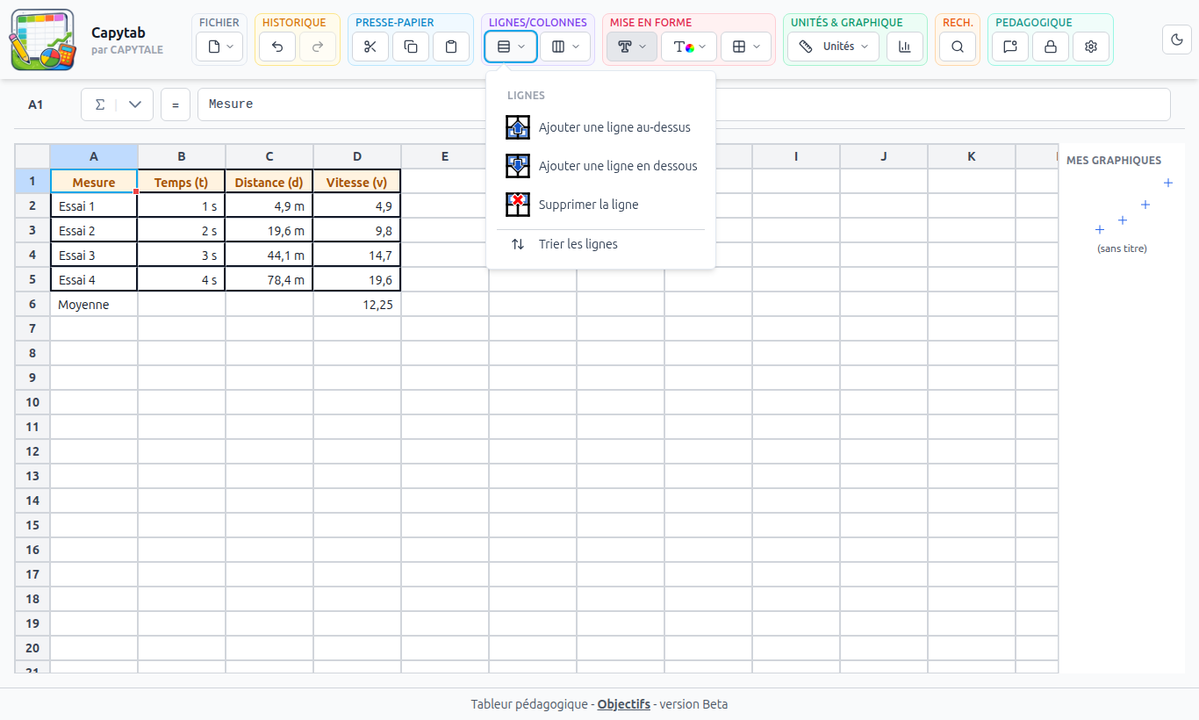Click the Pédagogique comment flag icon

[1010, 47]
